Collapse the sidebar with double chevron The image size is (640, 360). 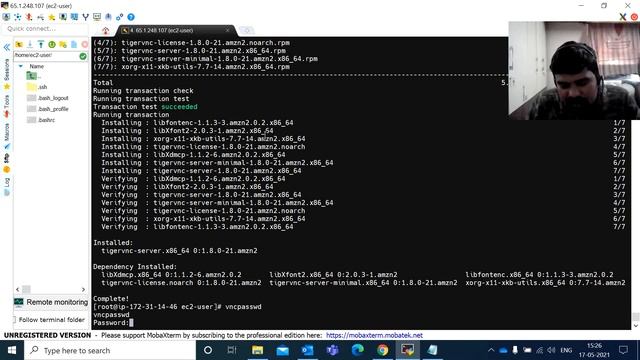(7, 47)
